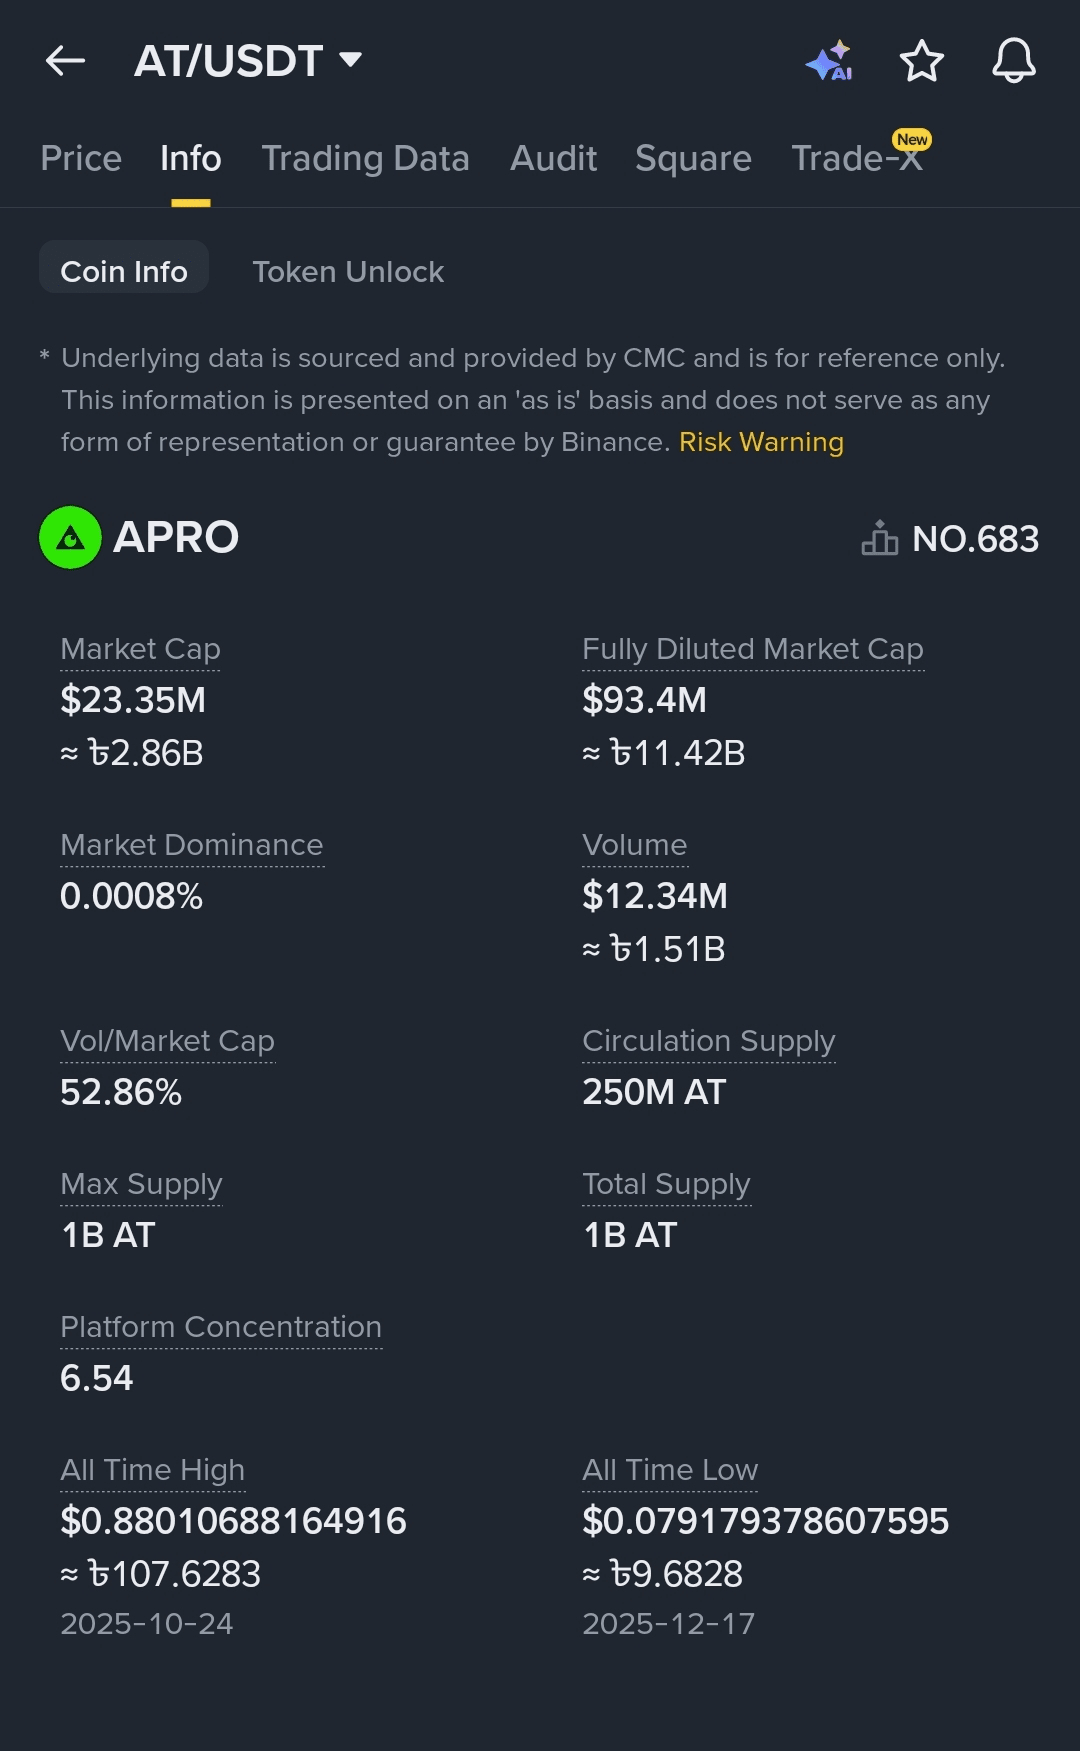Open the Risk Warning link
This screenshot has height=1751, width=1080.
(x=761, y=442)
